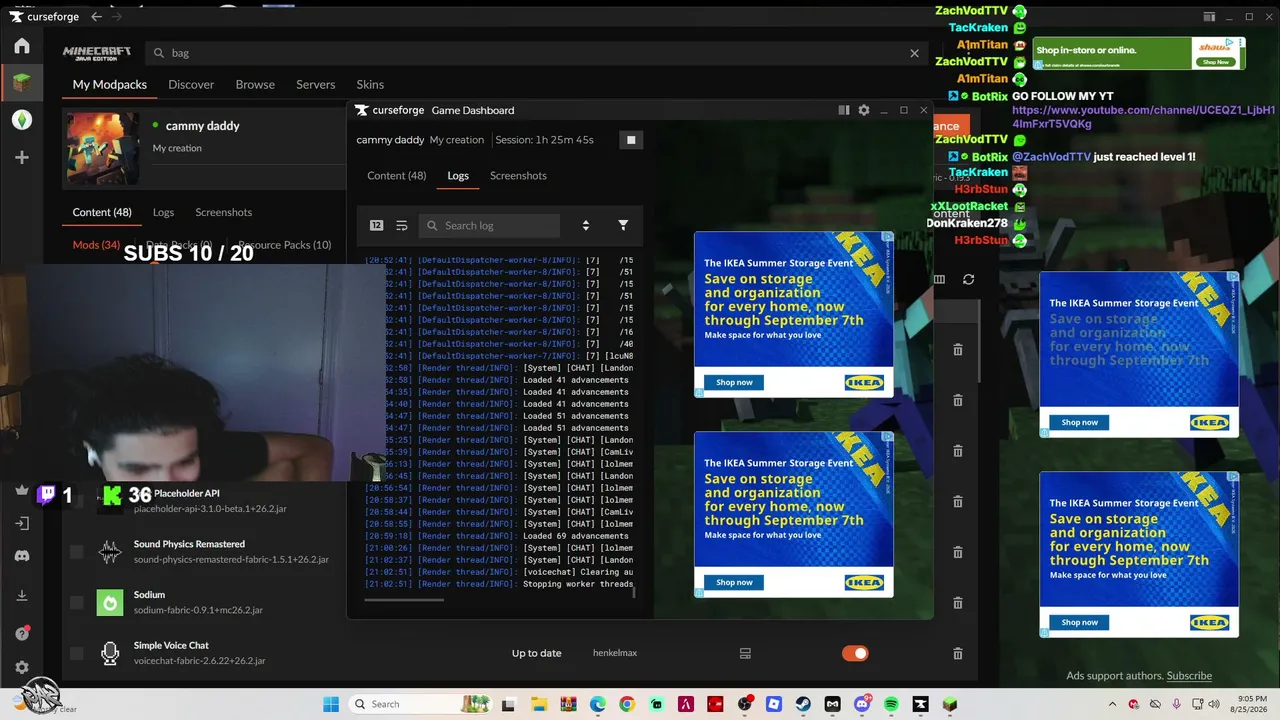Switch to the Discover tab
Viewport: 1280px width, 720px height.
coord(191,85)
